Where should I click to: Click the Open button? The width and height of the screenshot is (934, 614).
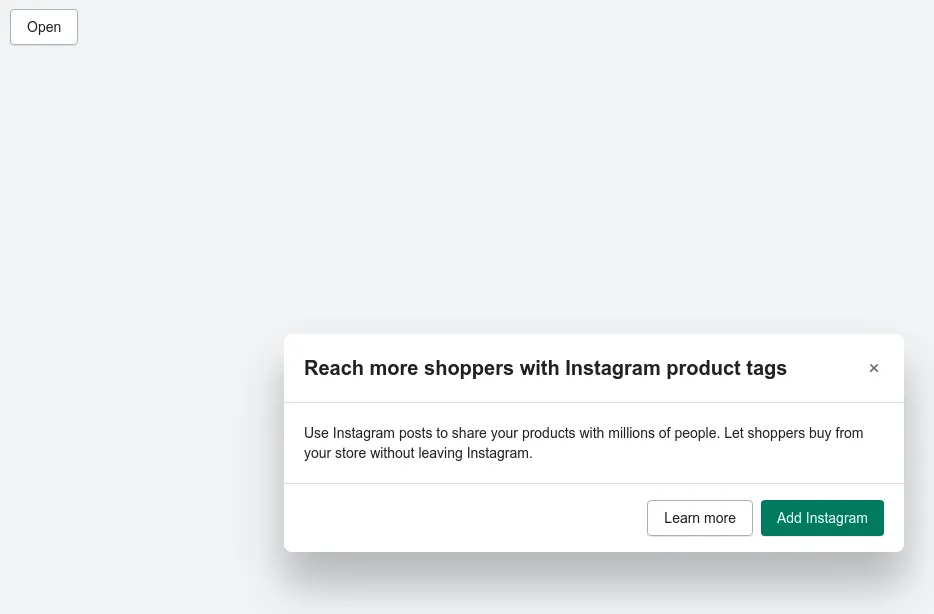(44, 27)
